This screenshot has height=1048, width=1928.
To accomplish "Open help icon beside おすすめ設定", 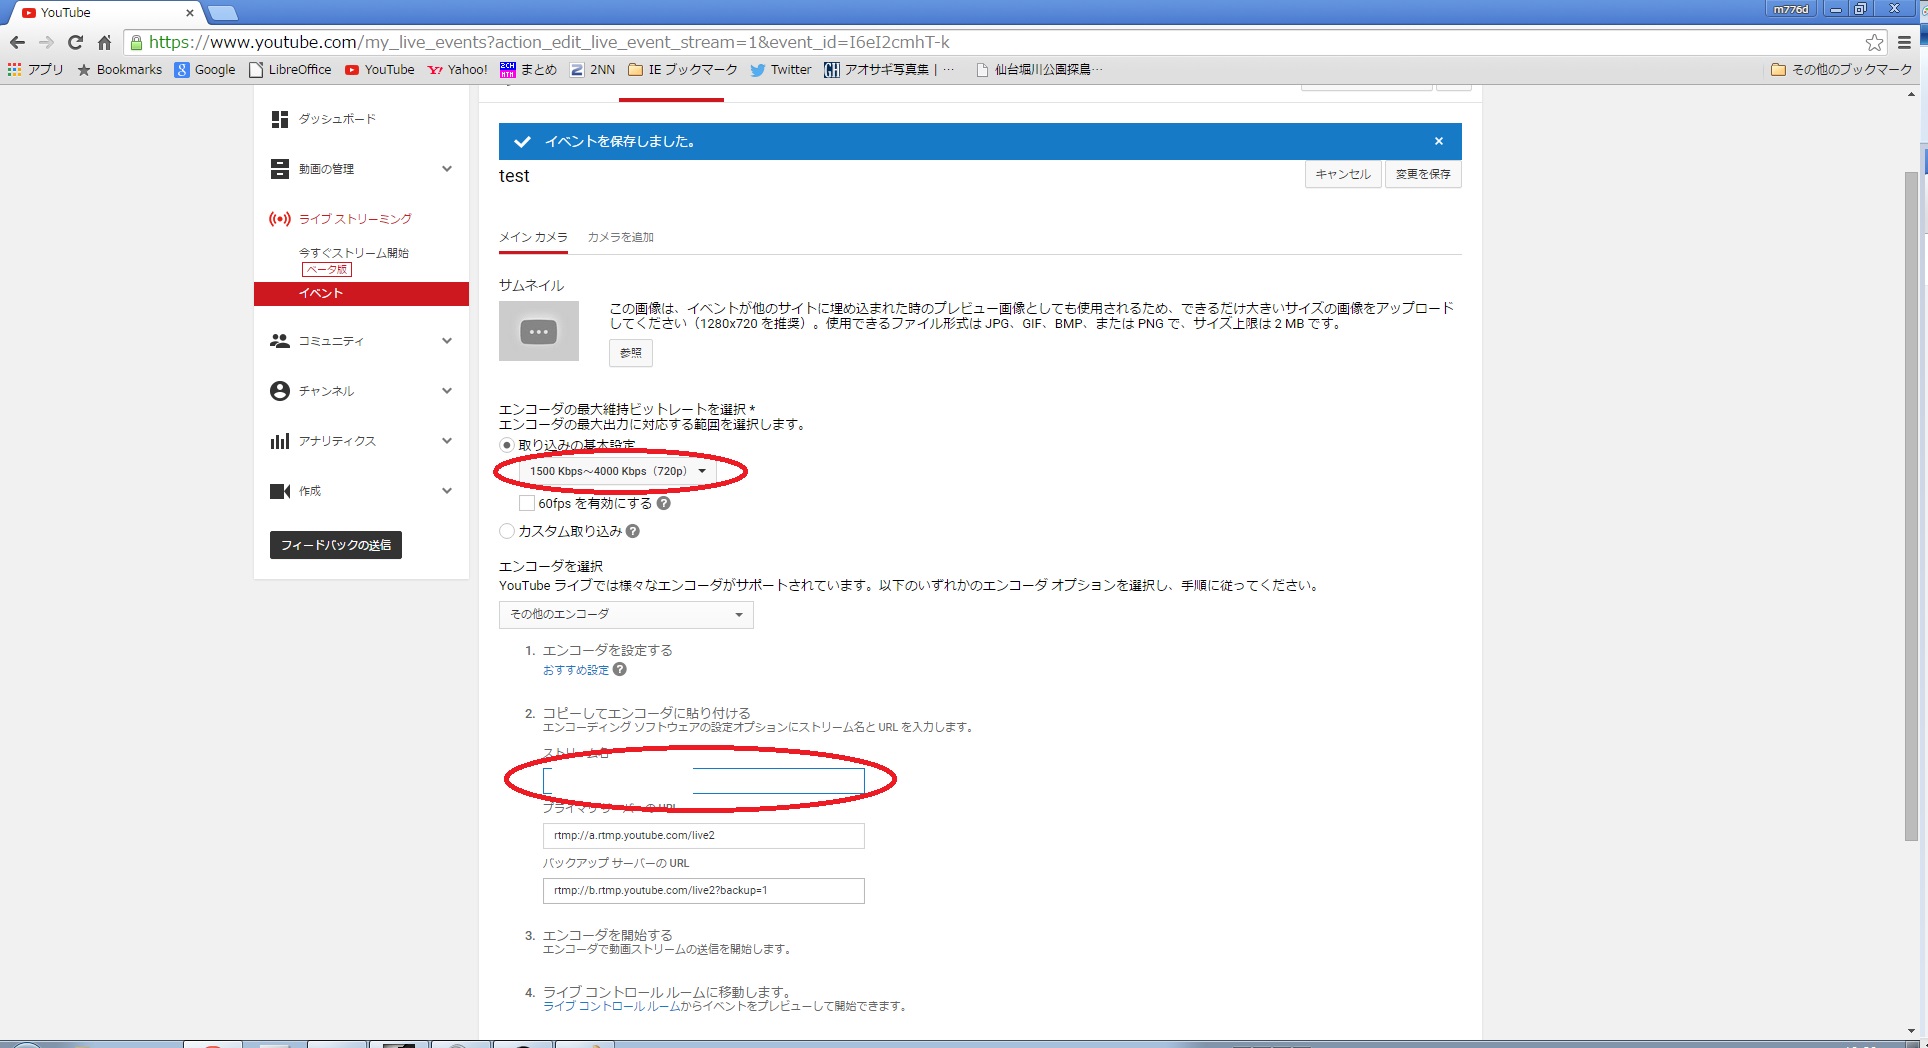I will click(x=620, y=670).
